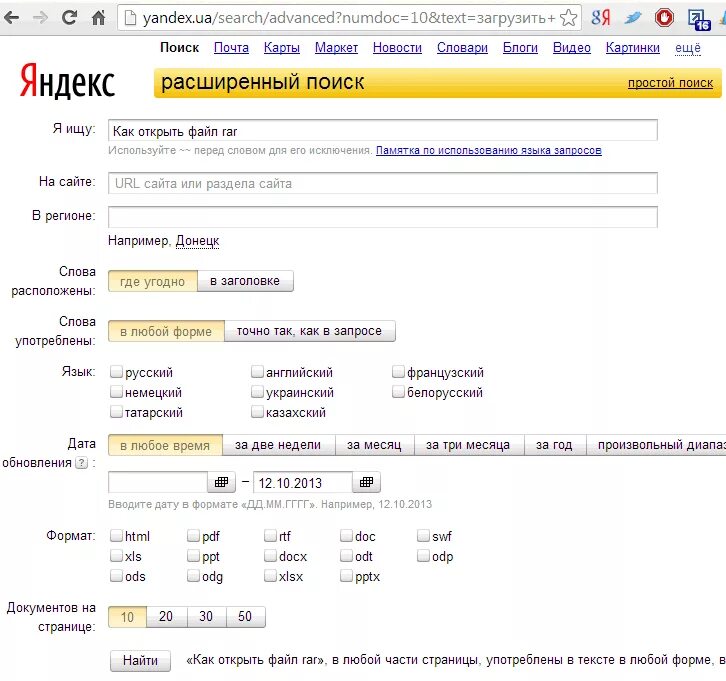Check the pdf format box
Image resolution: width=726 pixels, height=681 pixels.
pos(193,536)
